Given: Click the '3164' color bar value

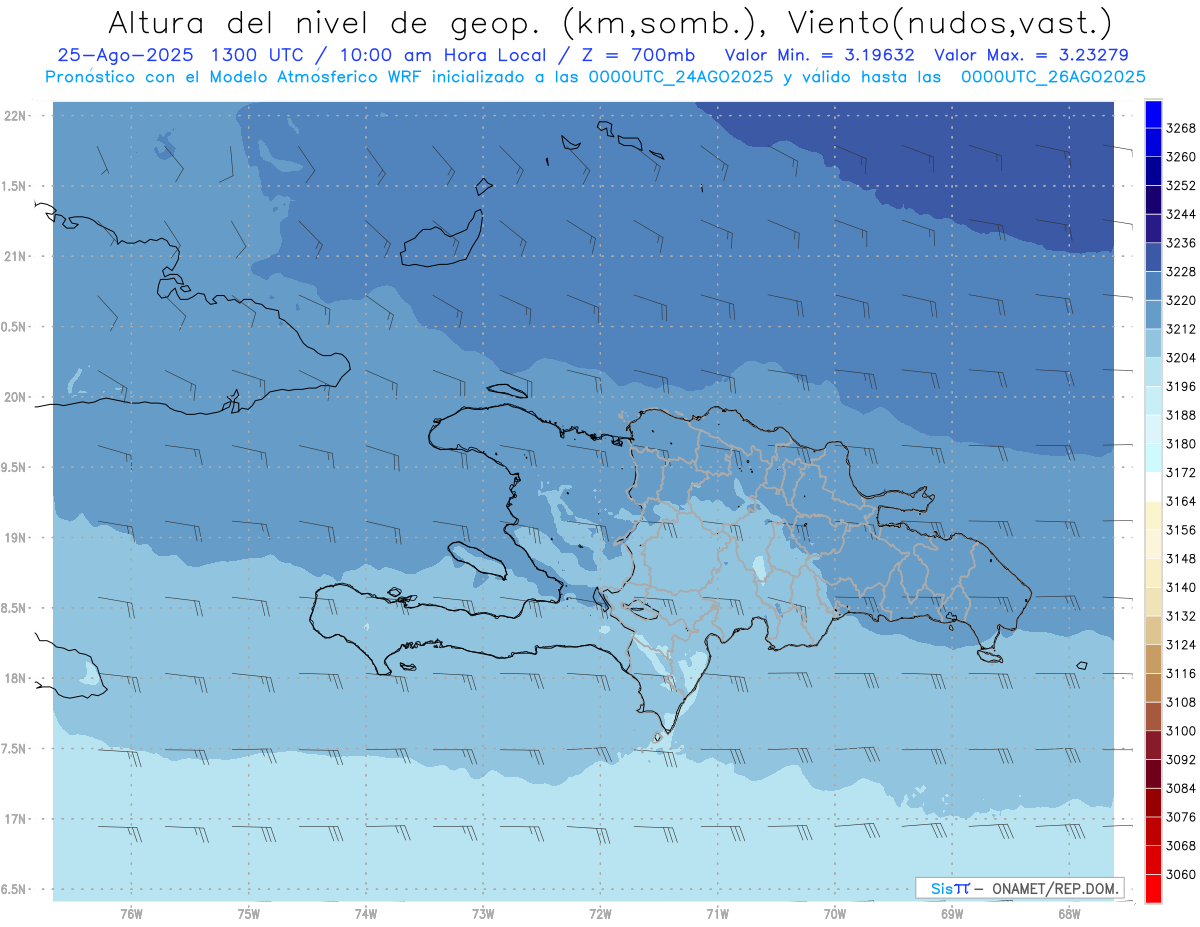Looking at the screenshot, I should click(x=1182, y=501).
